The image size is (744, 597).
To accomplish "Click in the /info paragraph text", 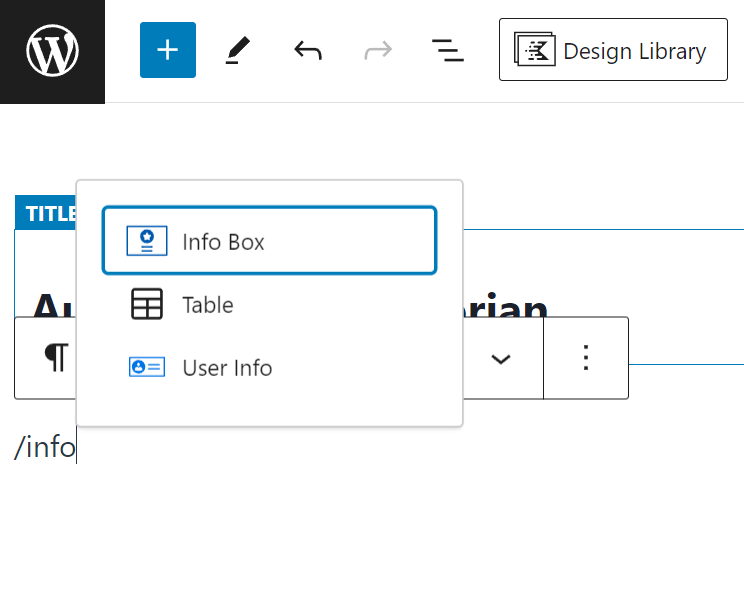I will tap(45, 447).
